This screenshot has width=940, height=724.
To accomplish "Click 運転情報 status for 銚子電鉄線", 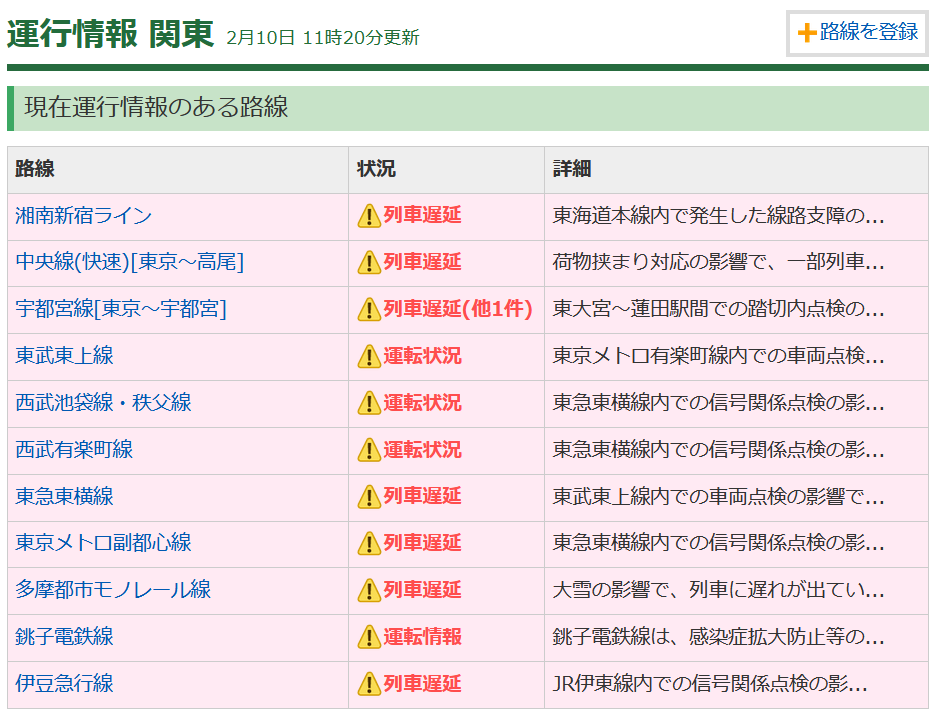I will click(x=423, y=636).
